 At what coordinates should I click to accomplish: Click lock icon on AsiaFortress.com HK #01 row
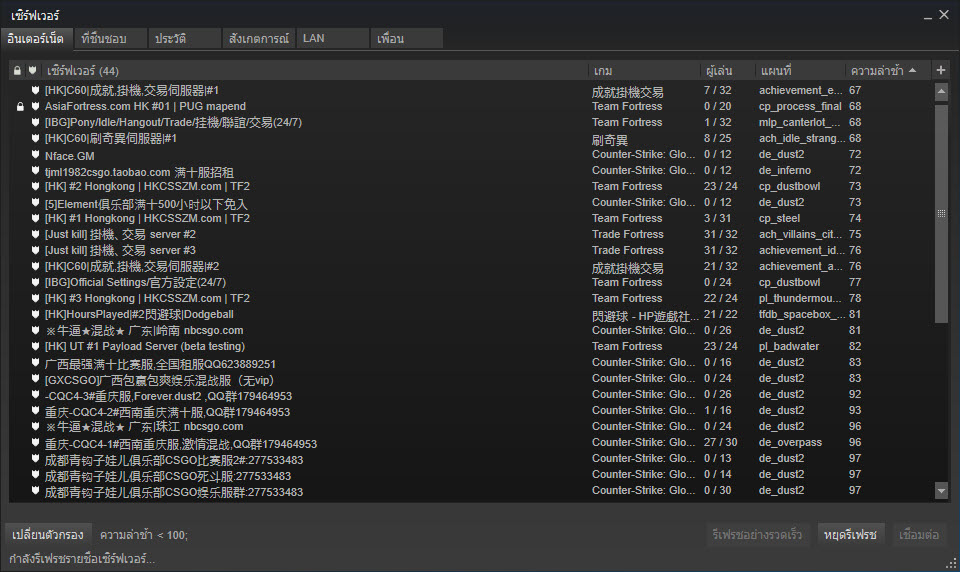(x=20, y=107)
